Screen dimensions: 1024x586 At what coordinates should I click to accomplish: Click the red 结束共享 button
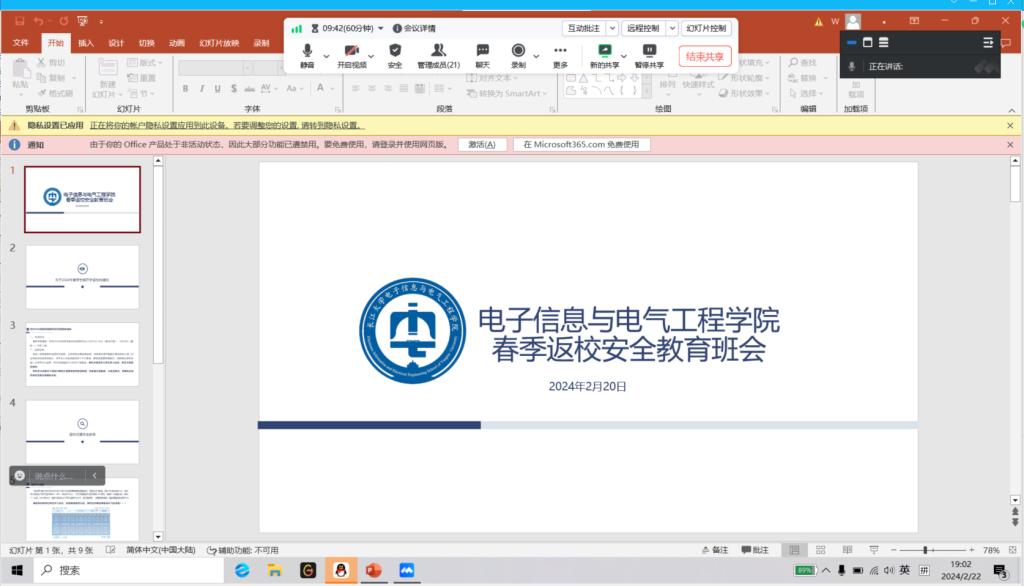click(705, 56)
